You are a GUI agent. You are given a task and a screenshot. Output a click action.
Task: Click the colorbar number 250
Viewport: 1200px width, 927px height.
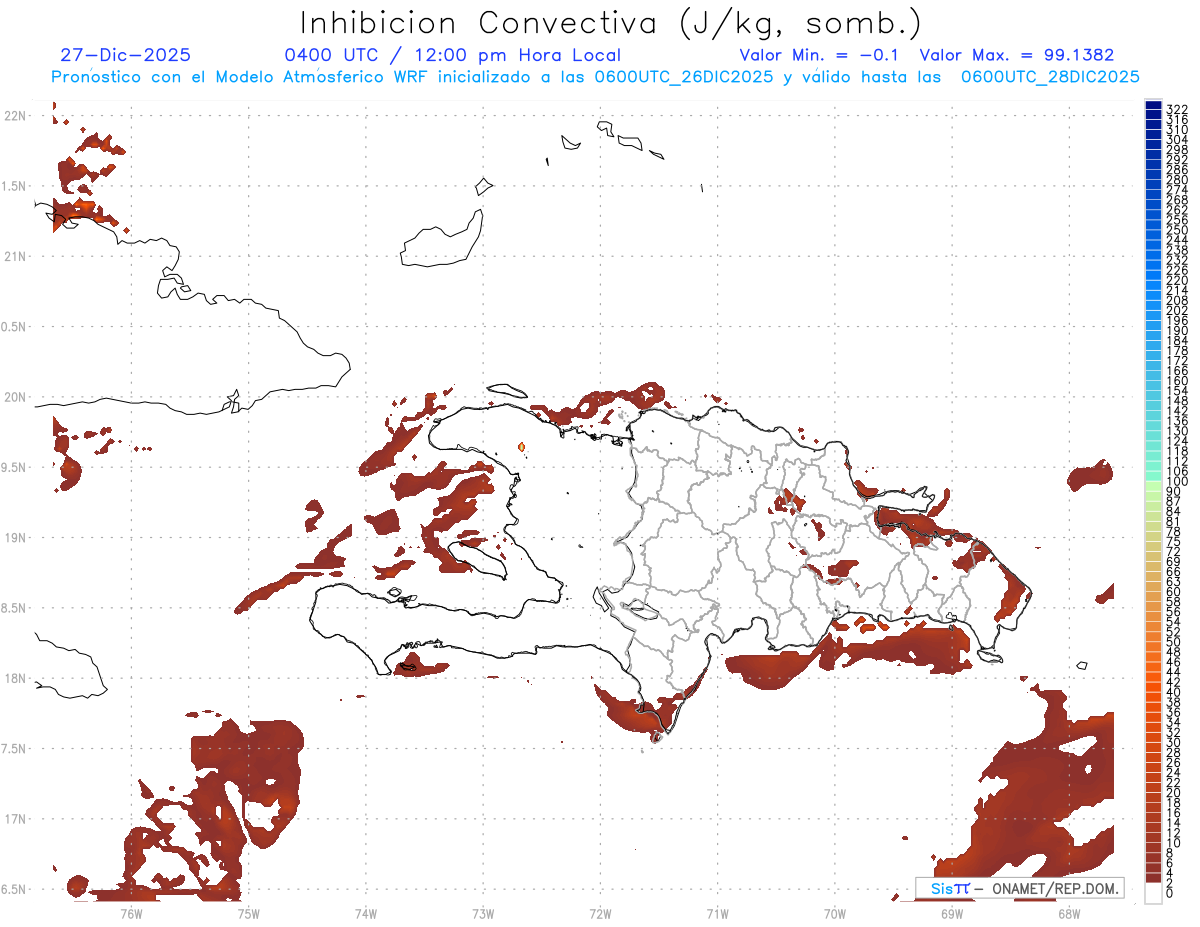click(1177, 231)
